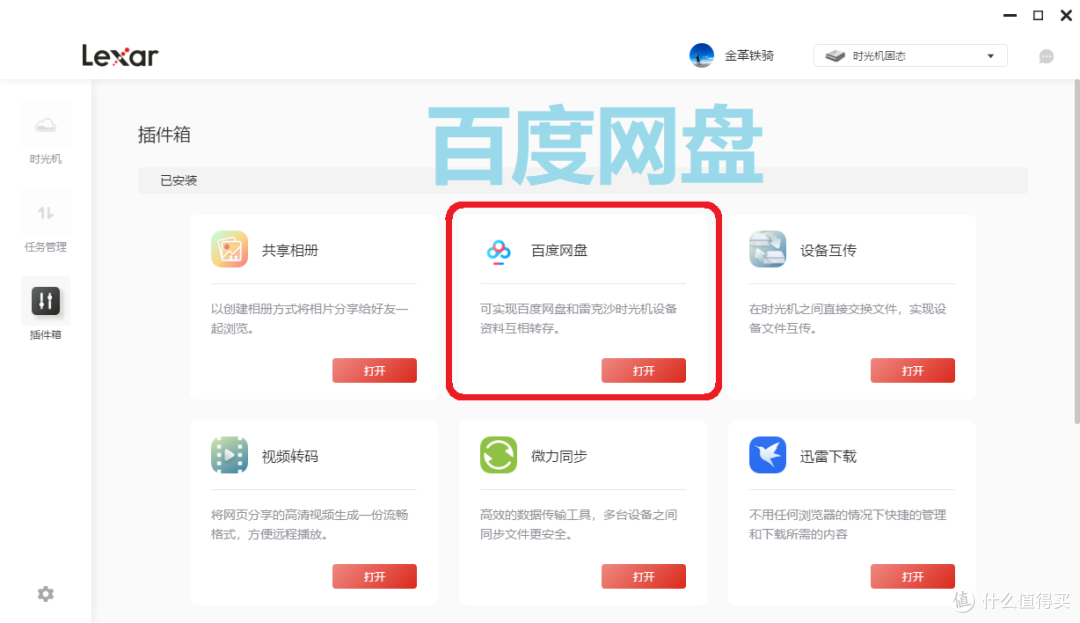Click the vertical scrollbar on right
The height and width of the screenshot is (623, 1080).
(x=1076, y=252)
